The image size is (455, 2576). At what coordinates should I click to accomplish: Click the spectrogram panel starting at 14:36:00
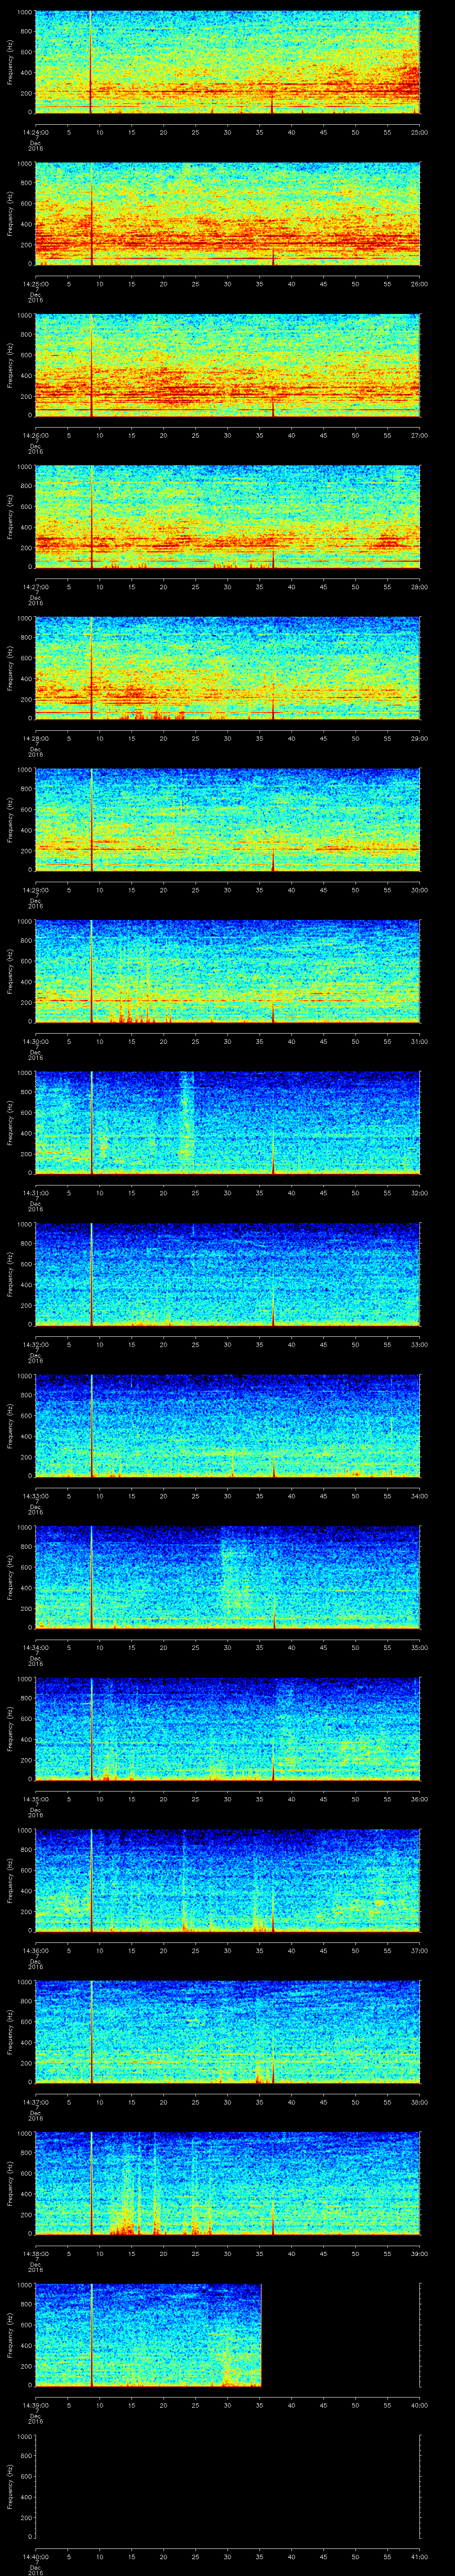pyautogui.click(x=228, y=1880)
